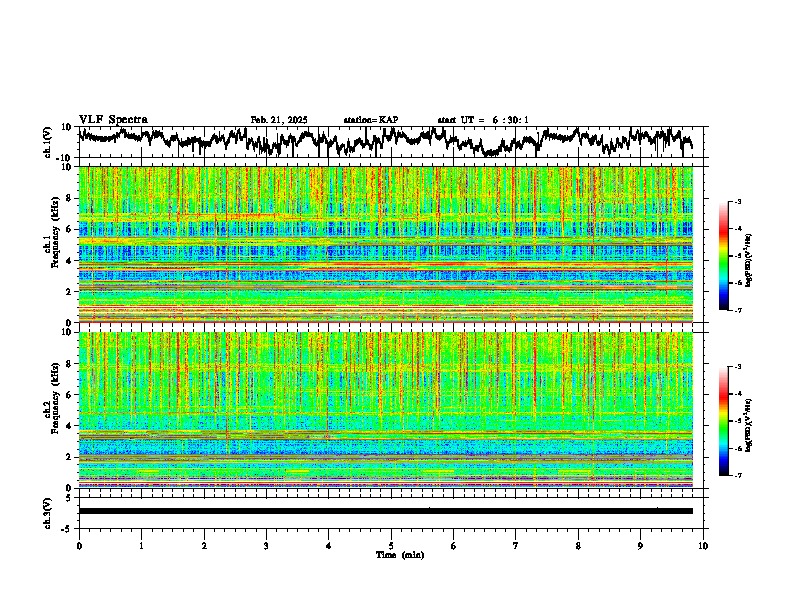The image size is (792, 612).
Task: Click the ch.2 color bar log(PSD) unit label
Action: [x=749, y=426]
